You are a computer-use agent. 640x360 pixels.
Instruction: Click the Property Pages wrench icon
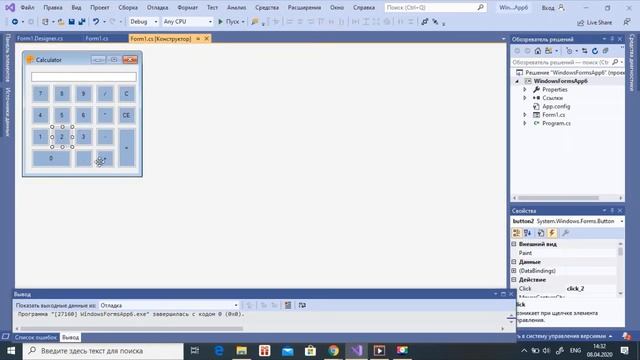click(x=565, y=233)
